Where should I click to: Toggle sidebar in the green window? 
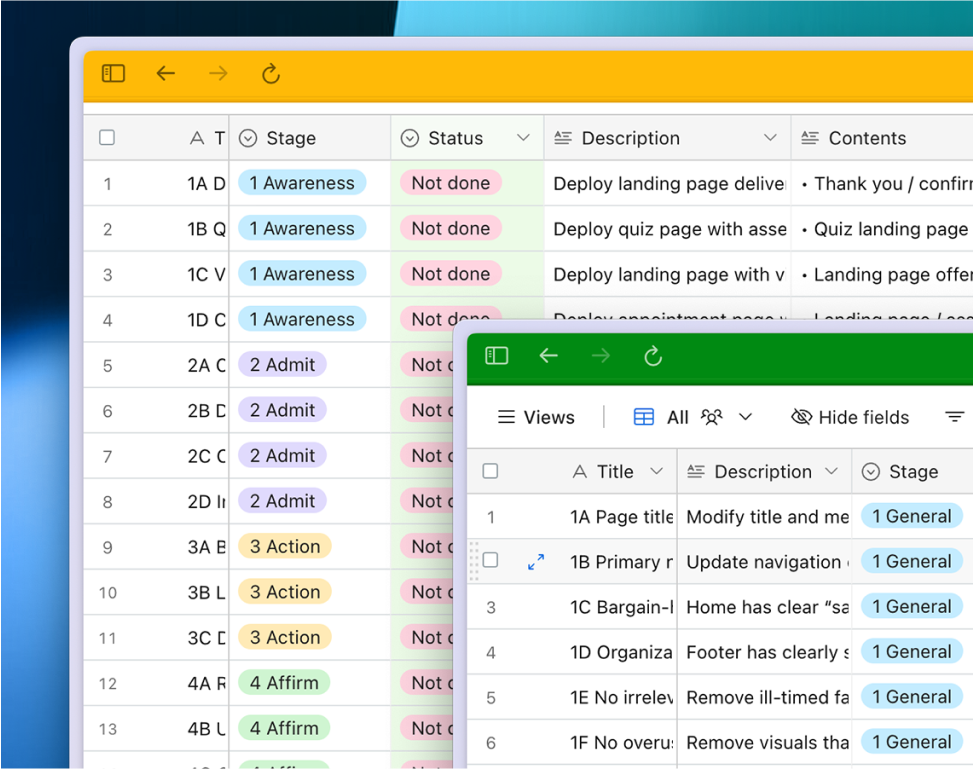[x=496, y=356]
